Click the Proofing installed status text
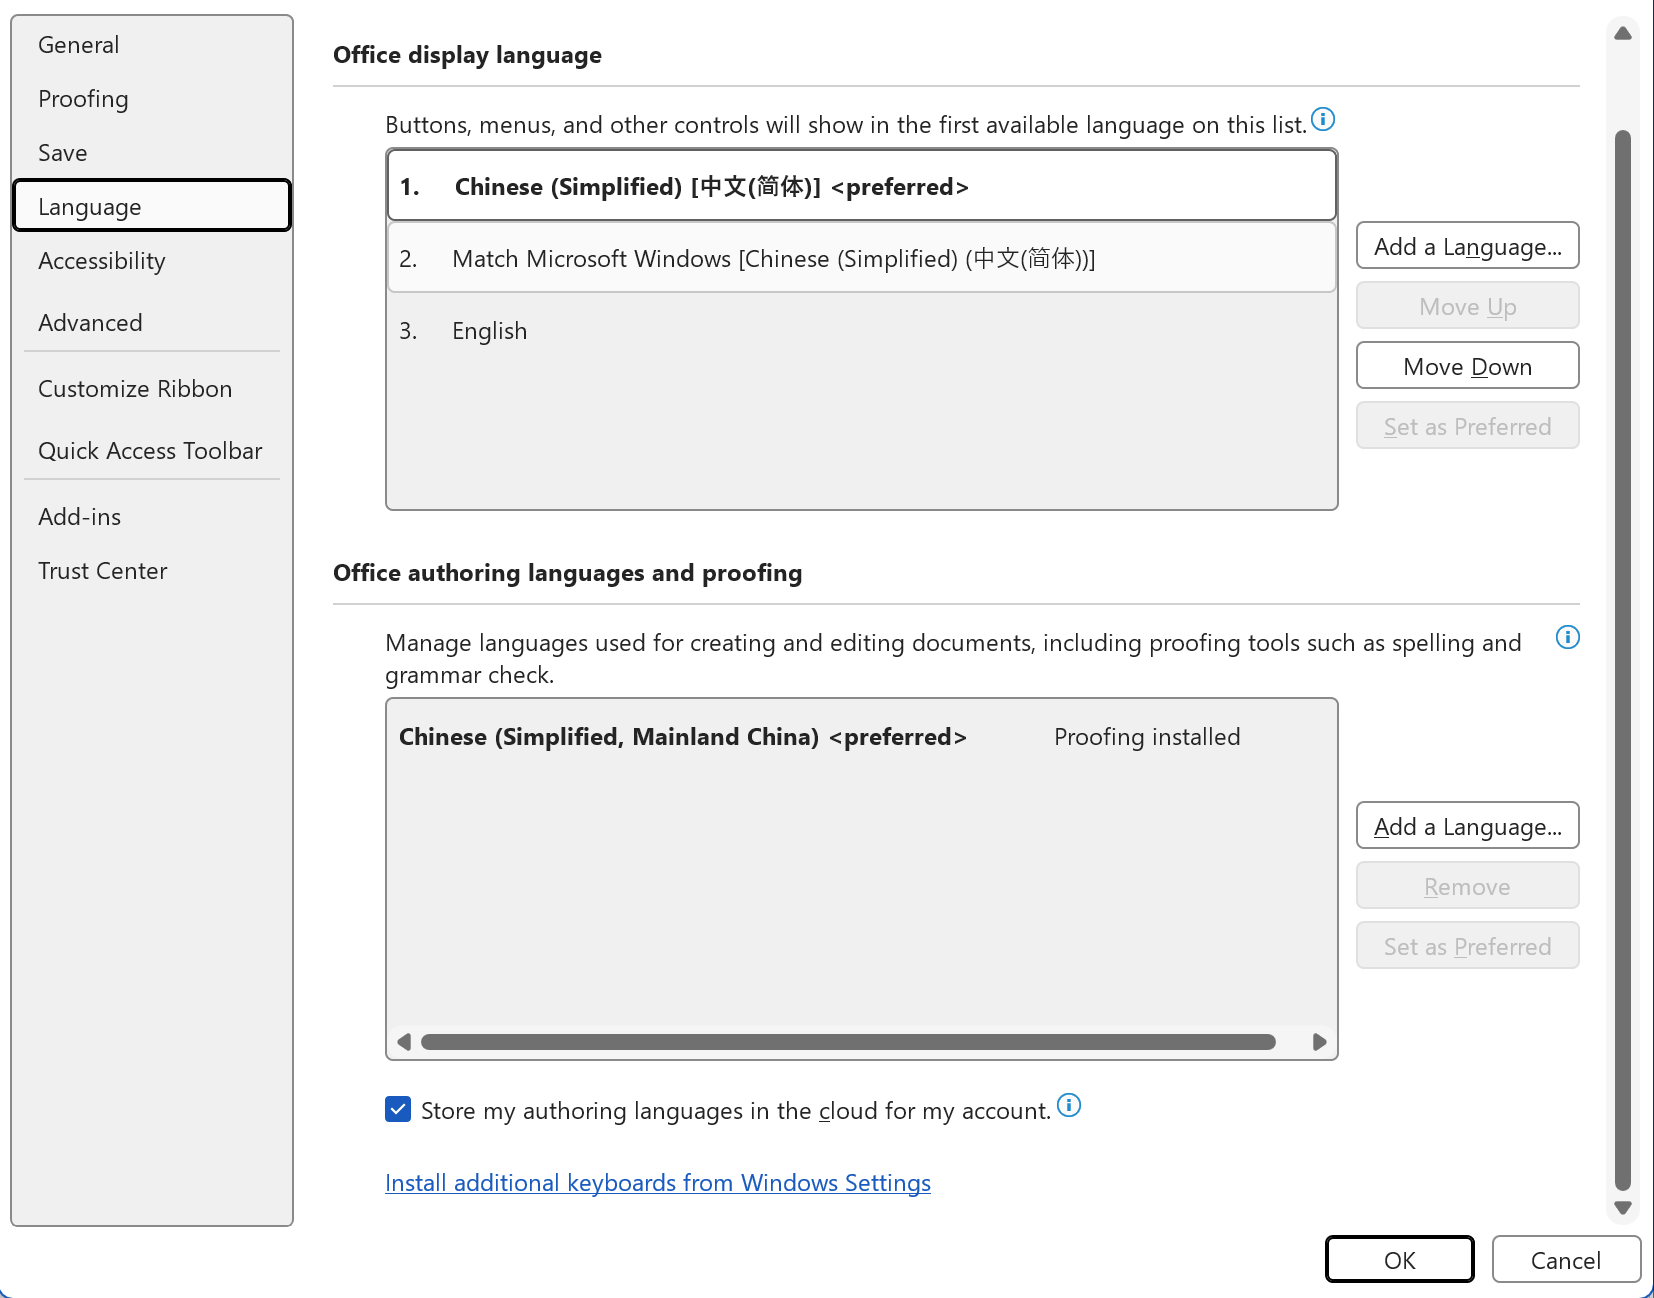 tap(1147, 737)
